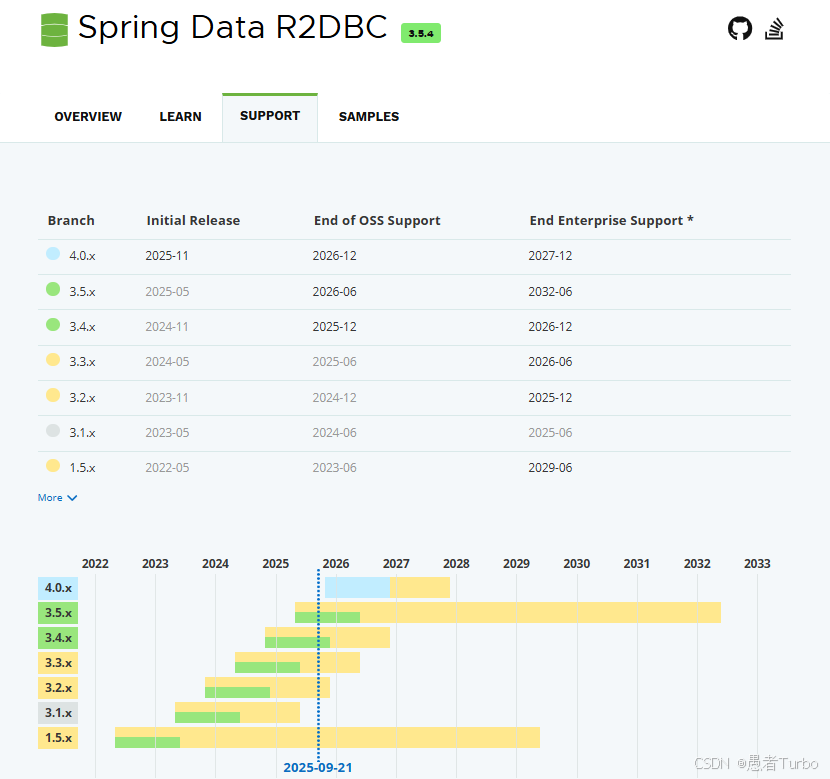Image resolution: width=830 pixels, height=779 pixels.
Task: Select the 3.5.x branch name in table
Action: coord(82,292)
